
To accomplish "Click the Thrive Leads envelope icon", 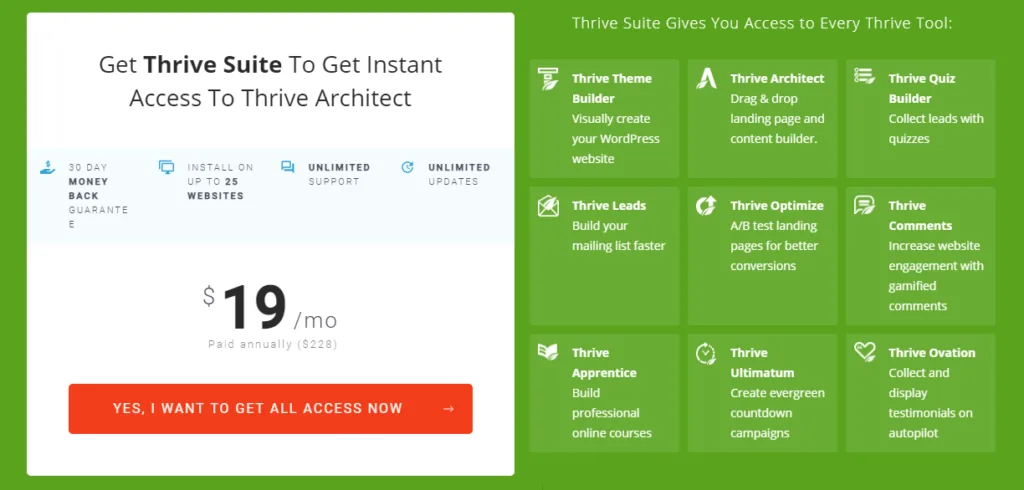I will (548, 206).
